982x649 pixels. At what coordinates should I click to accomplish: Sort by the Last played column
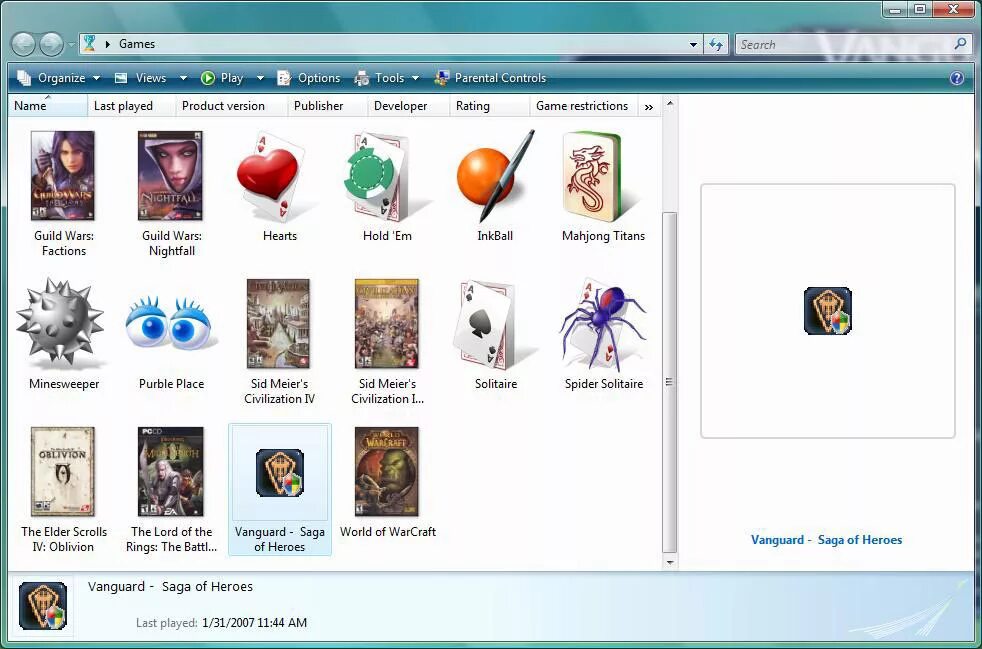(x=132, y=106)
